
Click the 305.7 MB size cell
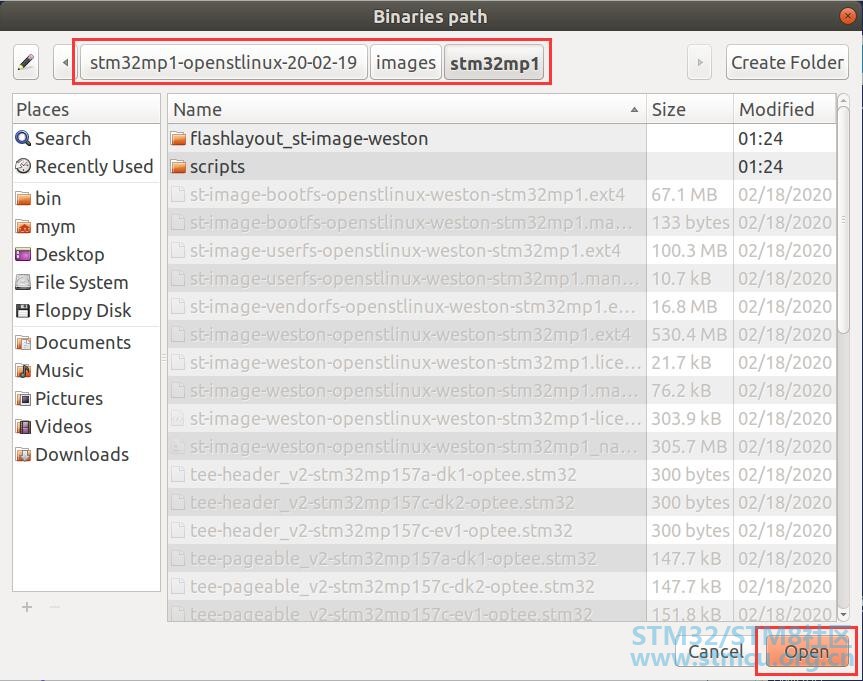click(689, 446)
